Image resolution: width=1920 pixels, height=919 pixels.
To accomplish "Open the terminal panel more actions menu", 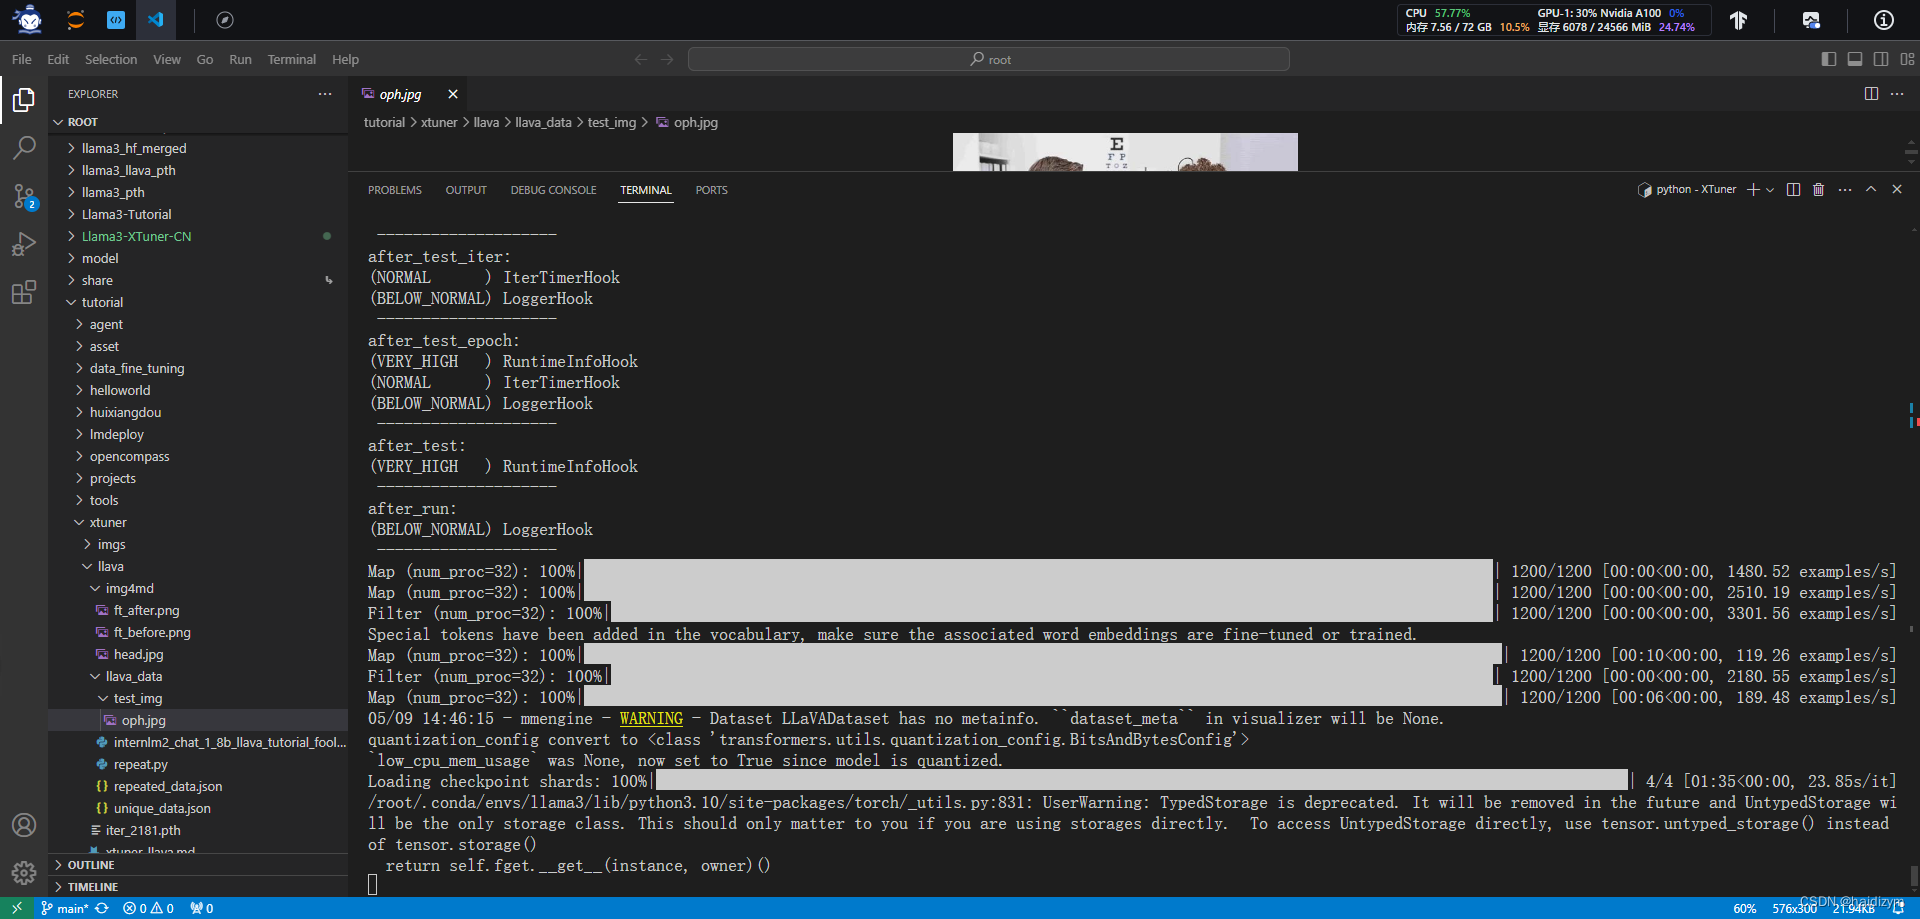I will [1844, 189].
